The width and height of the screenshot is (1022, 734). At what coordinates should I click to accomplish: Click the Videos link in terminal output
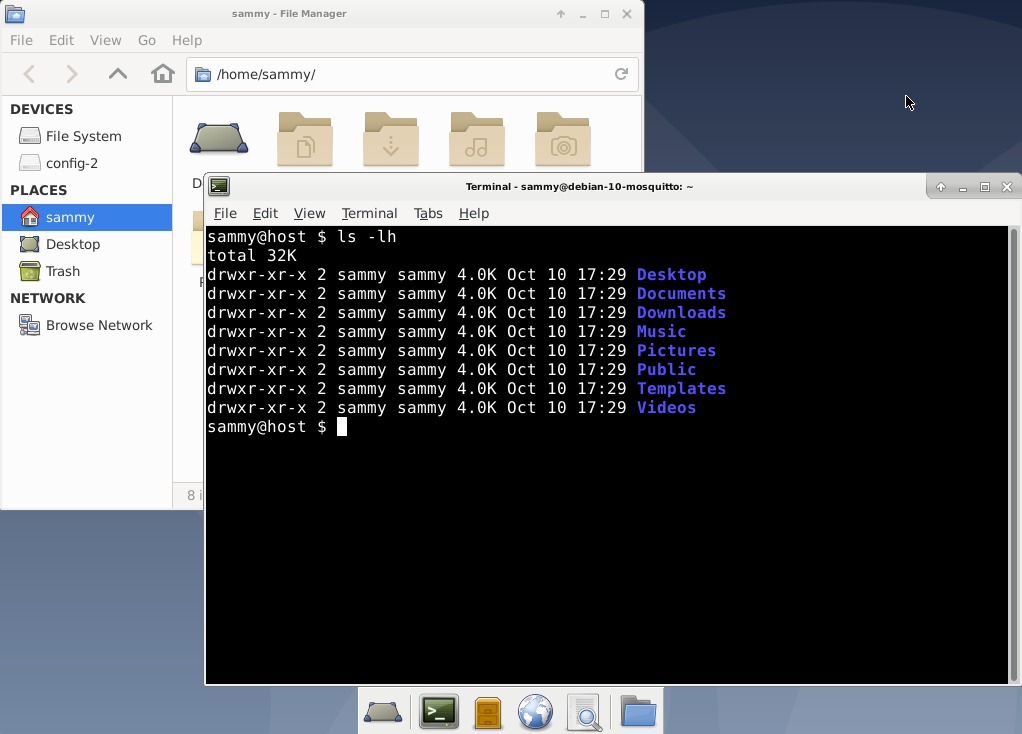coord(666,408)
